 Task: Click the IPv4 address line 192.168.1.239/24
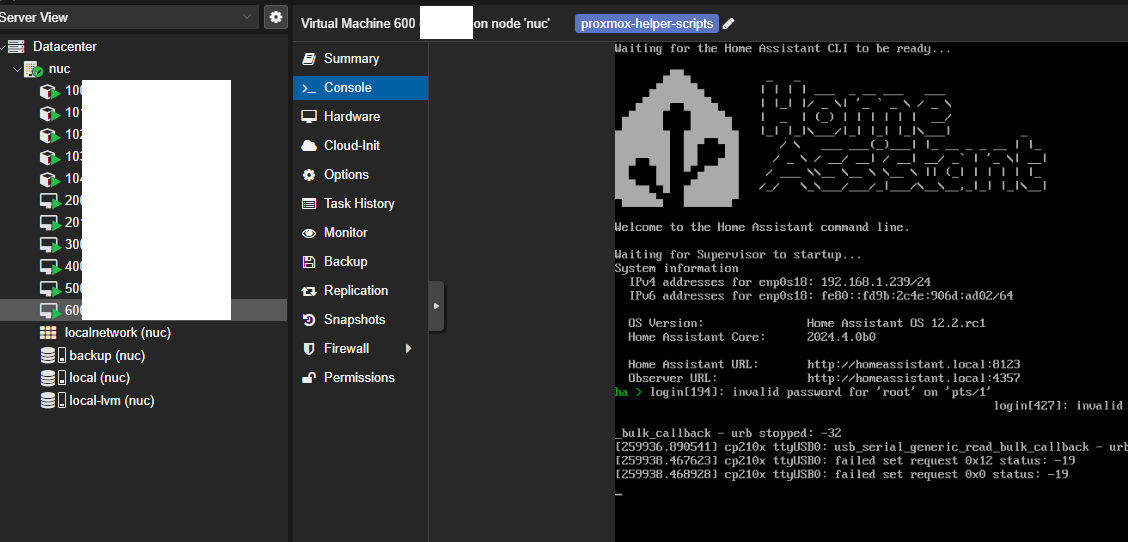pos(780,282)
